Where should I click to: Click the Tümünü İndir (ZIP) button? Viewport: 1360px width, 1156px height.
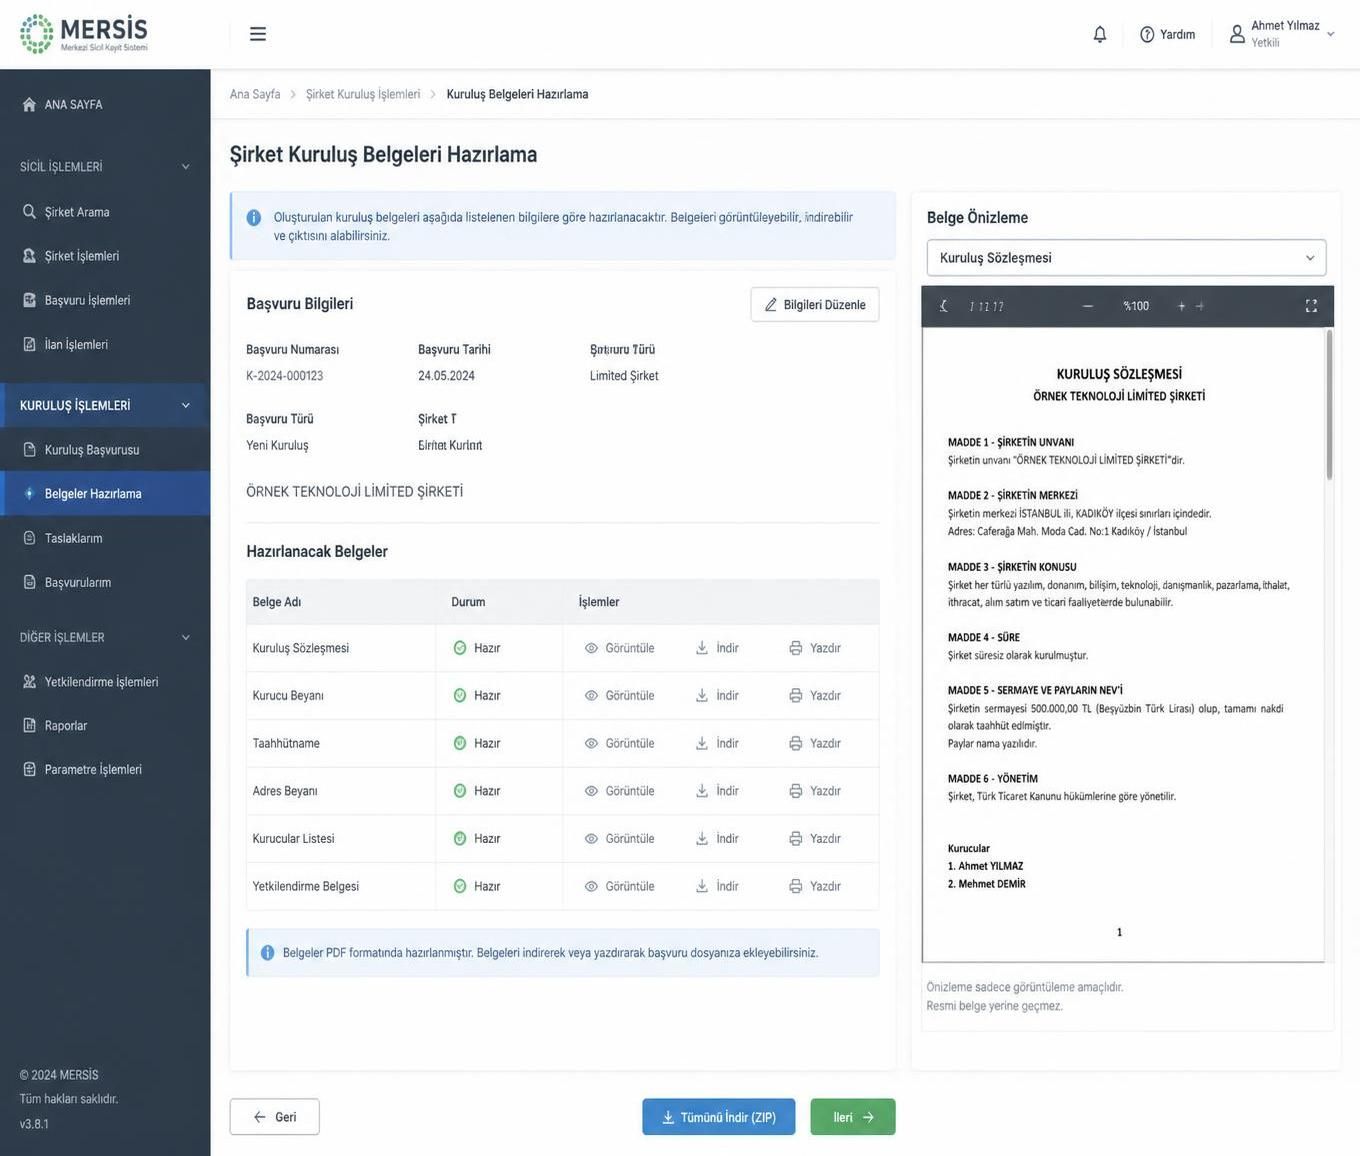click(719, 1117)
